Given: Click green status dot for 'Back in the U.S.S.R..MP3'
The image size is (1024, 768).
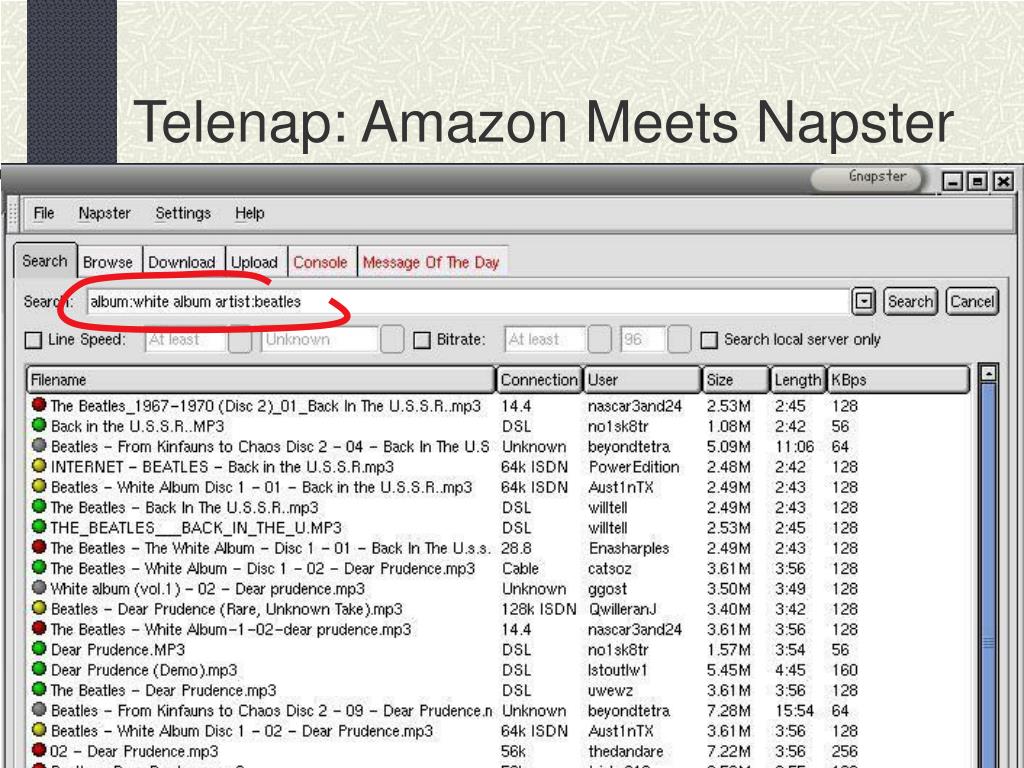Looking at the screenshot, I should tap(39, 425).
